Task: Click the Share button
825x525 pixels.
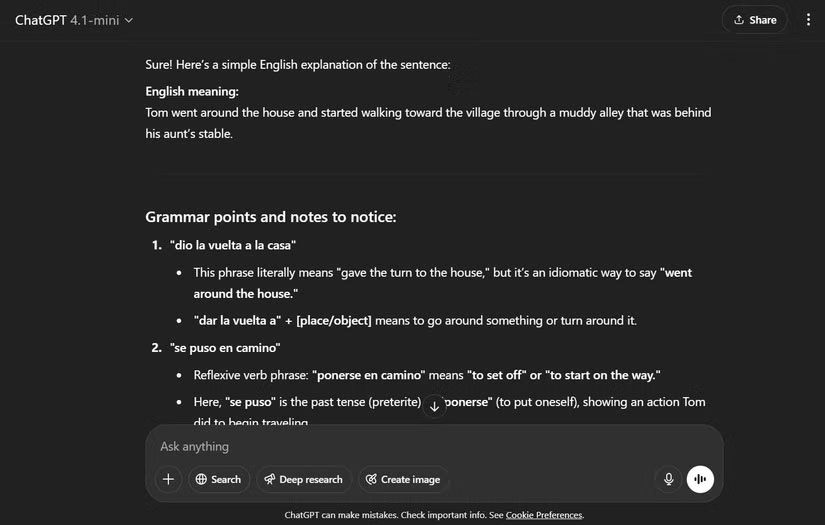Action: (x=754, y=20)
